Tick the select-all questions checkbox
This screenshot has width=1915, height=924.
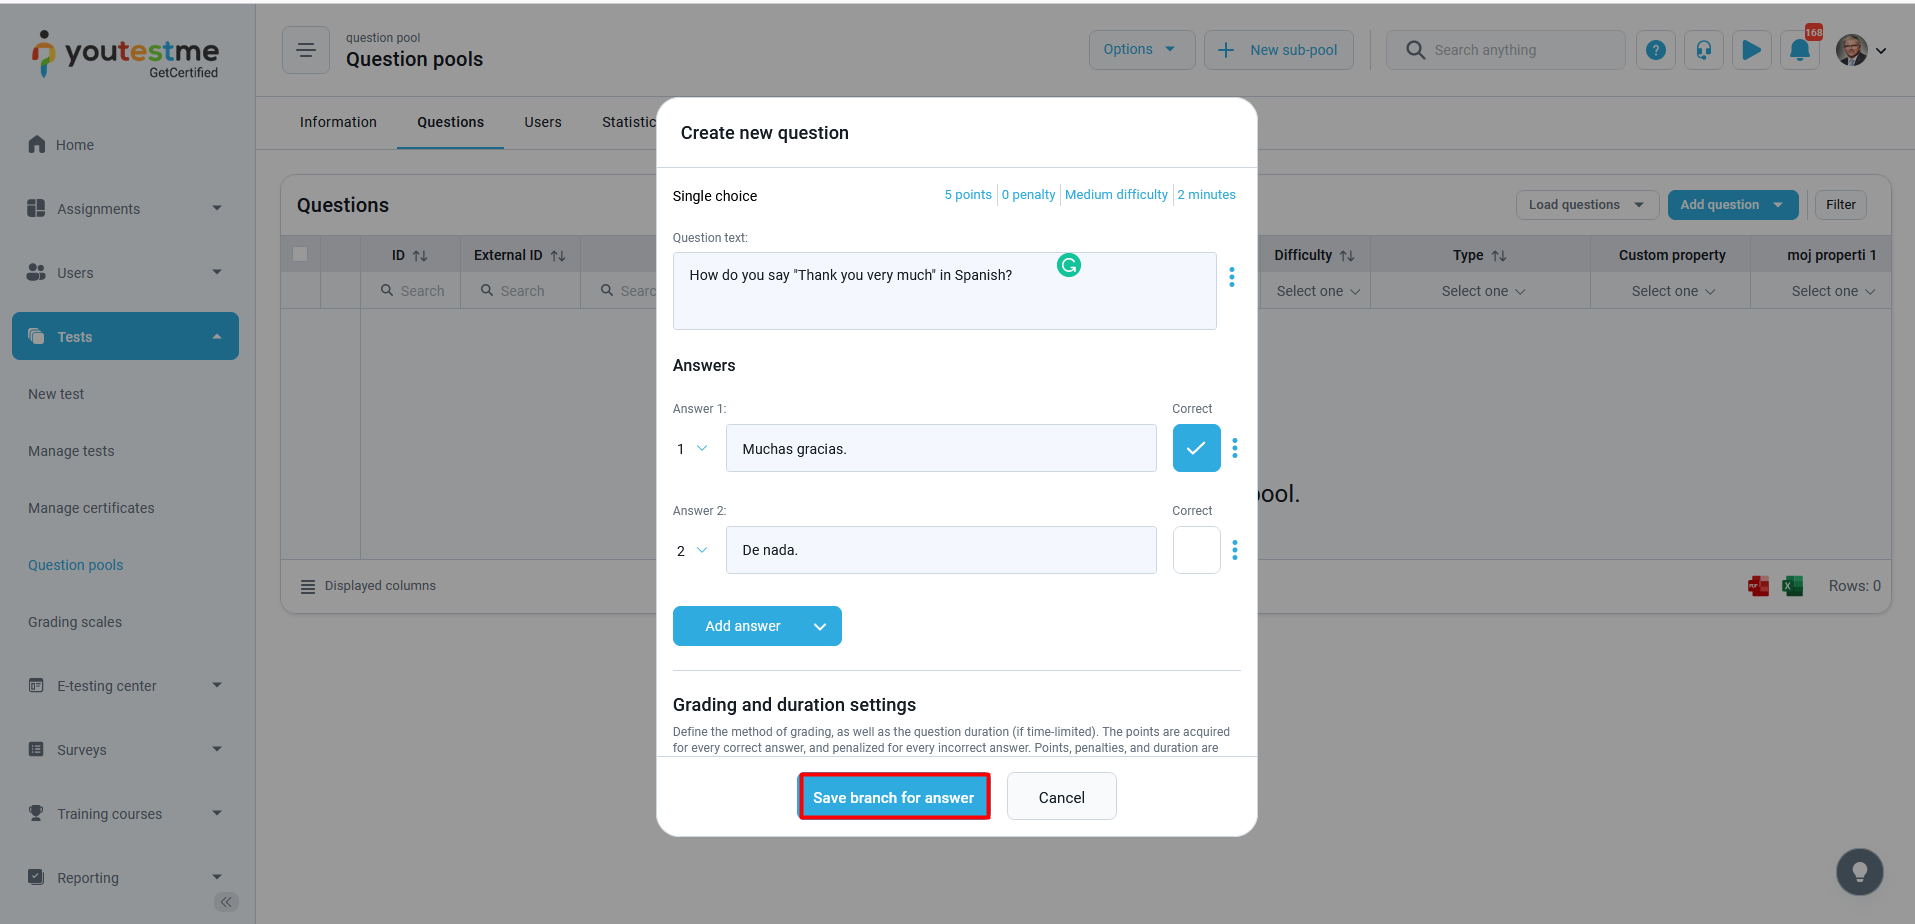(x=300, y=254)
